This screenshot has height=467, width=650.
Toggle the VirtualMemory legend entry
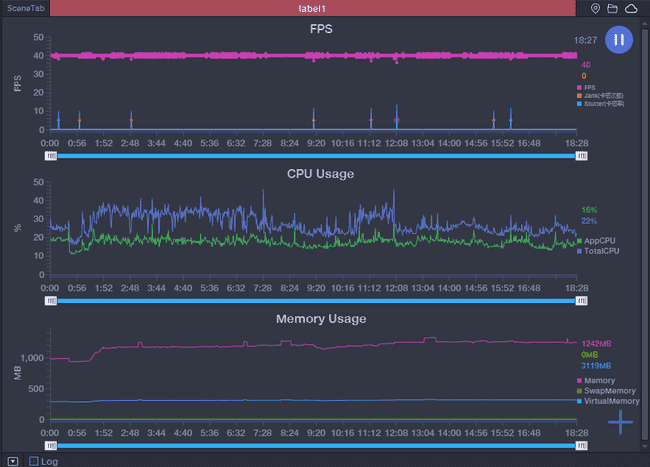[608, 401]
